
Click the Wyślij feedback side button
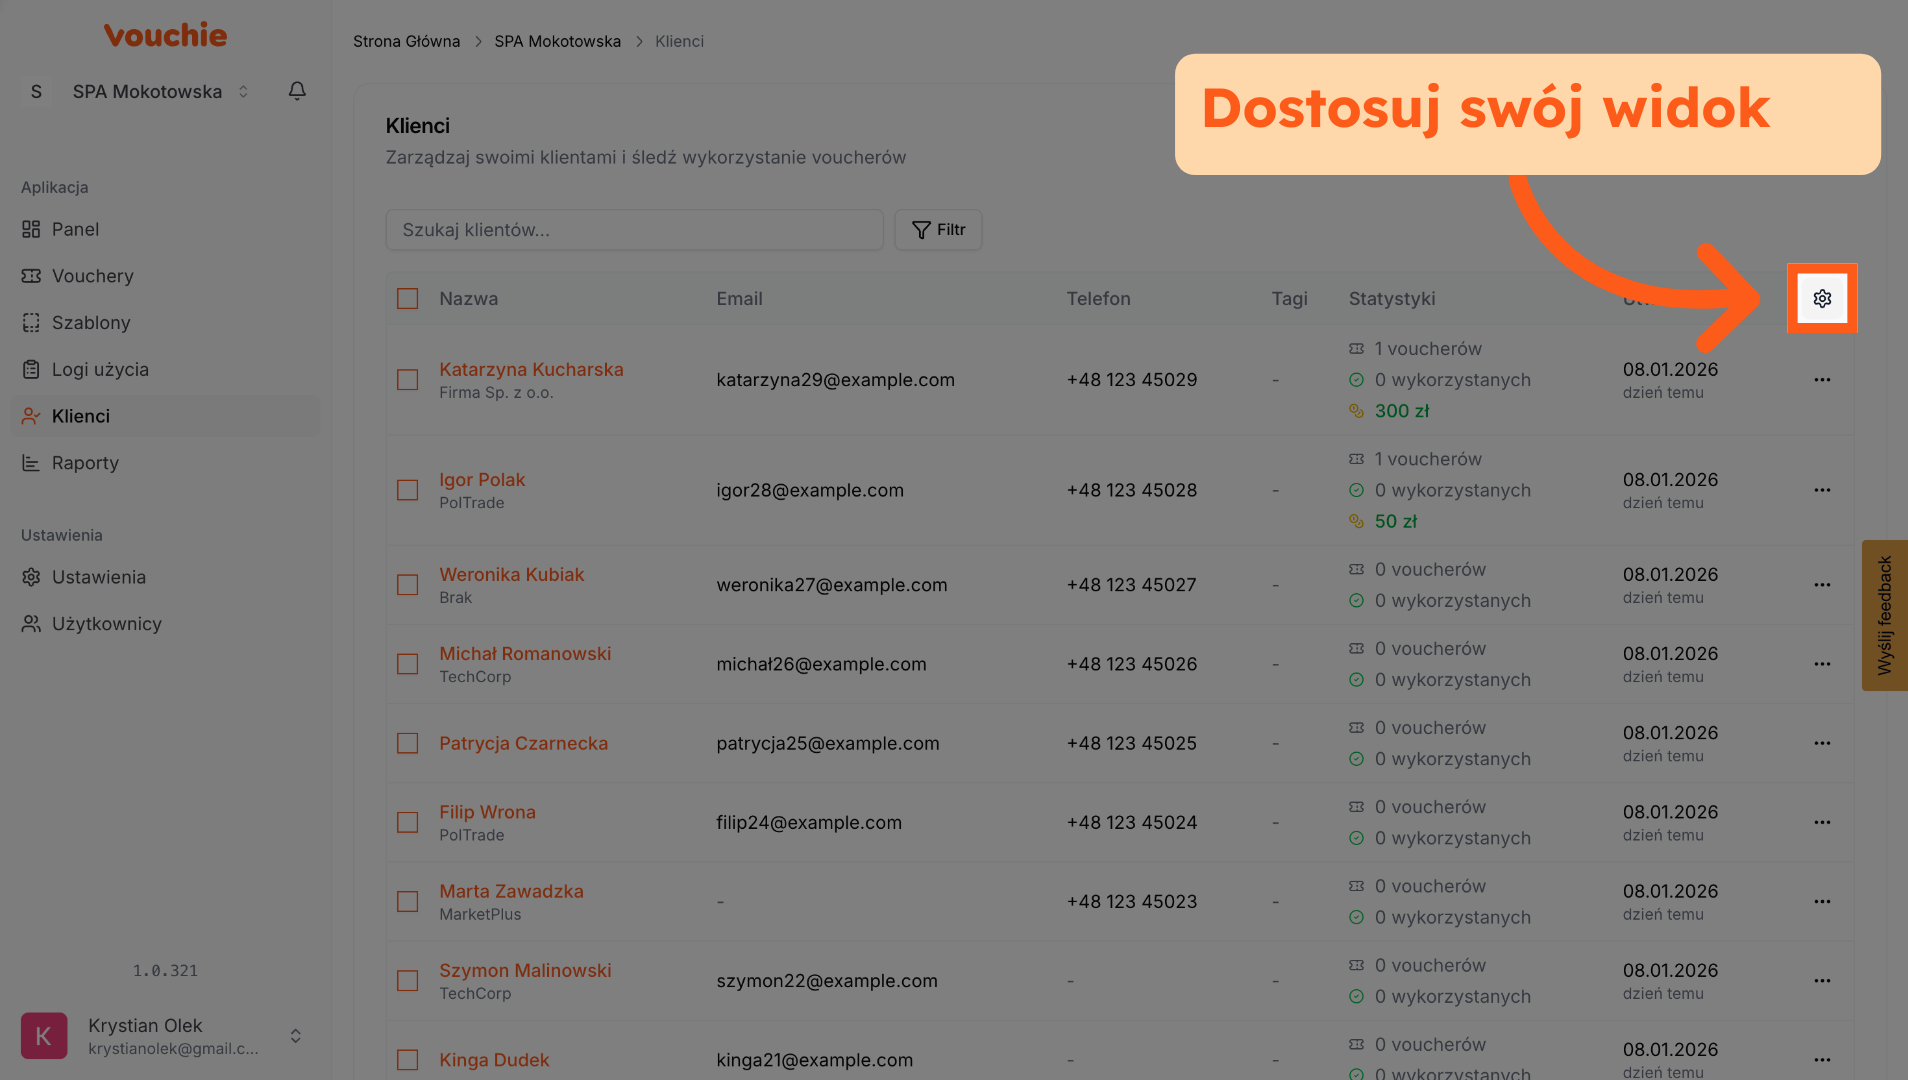pyautogui.click(x=1884, y=615)
